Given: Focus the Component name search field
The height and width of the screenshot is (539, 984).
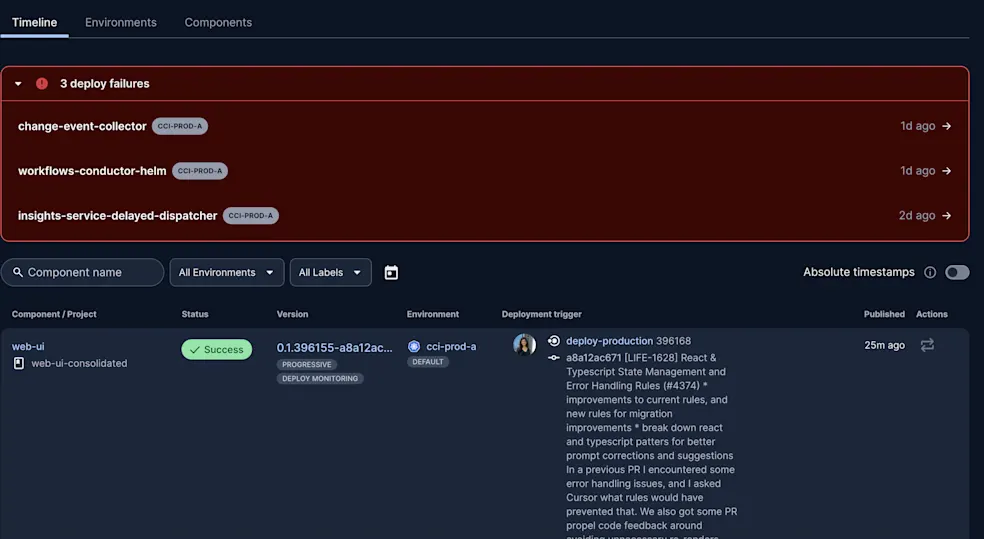Looking at the screenshot, I should [x=82, y=272].
